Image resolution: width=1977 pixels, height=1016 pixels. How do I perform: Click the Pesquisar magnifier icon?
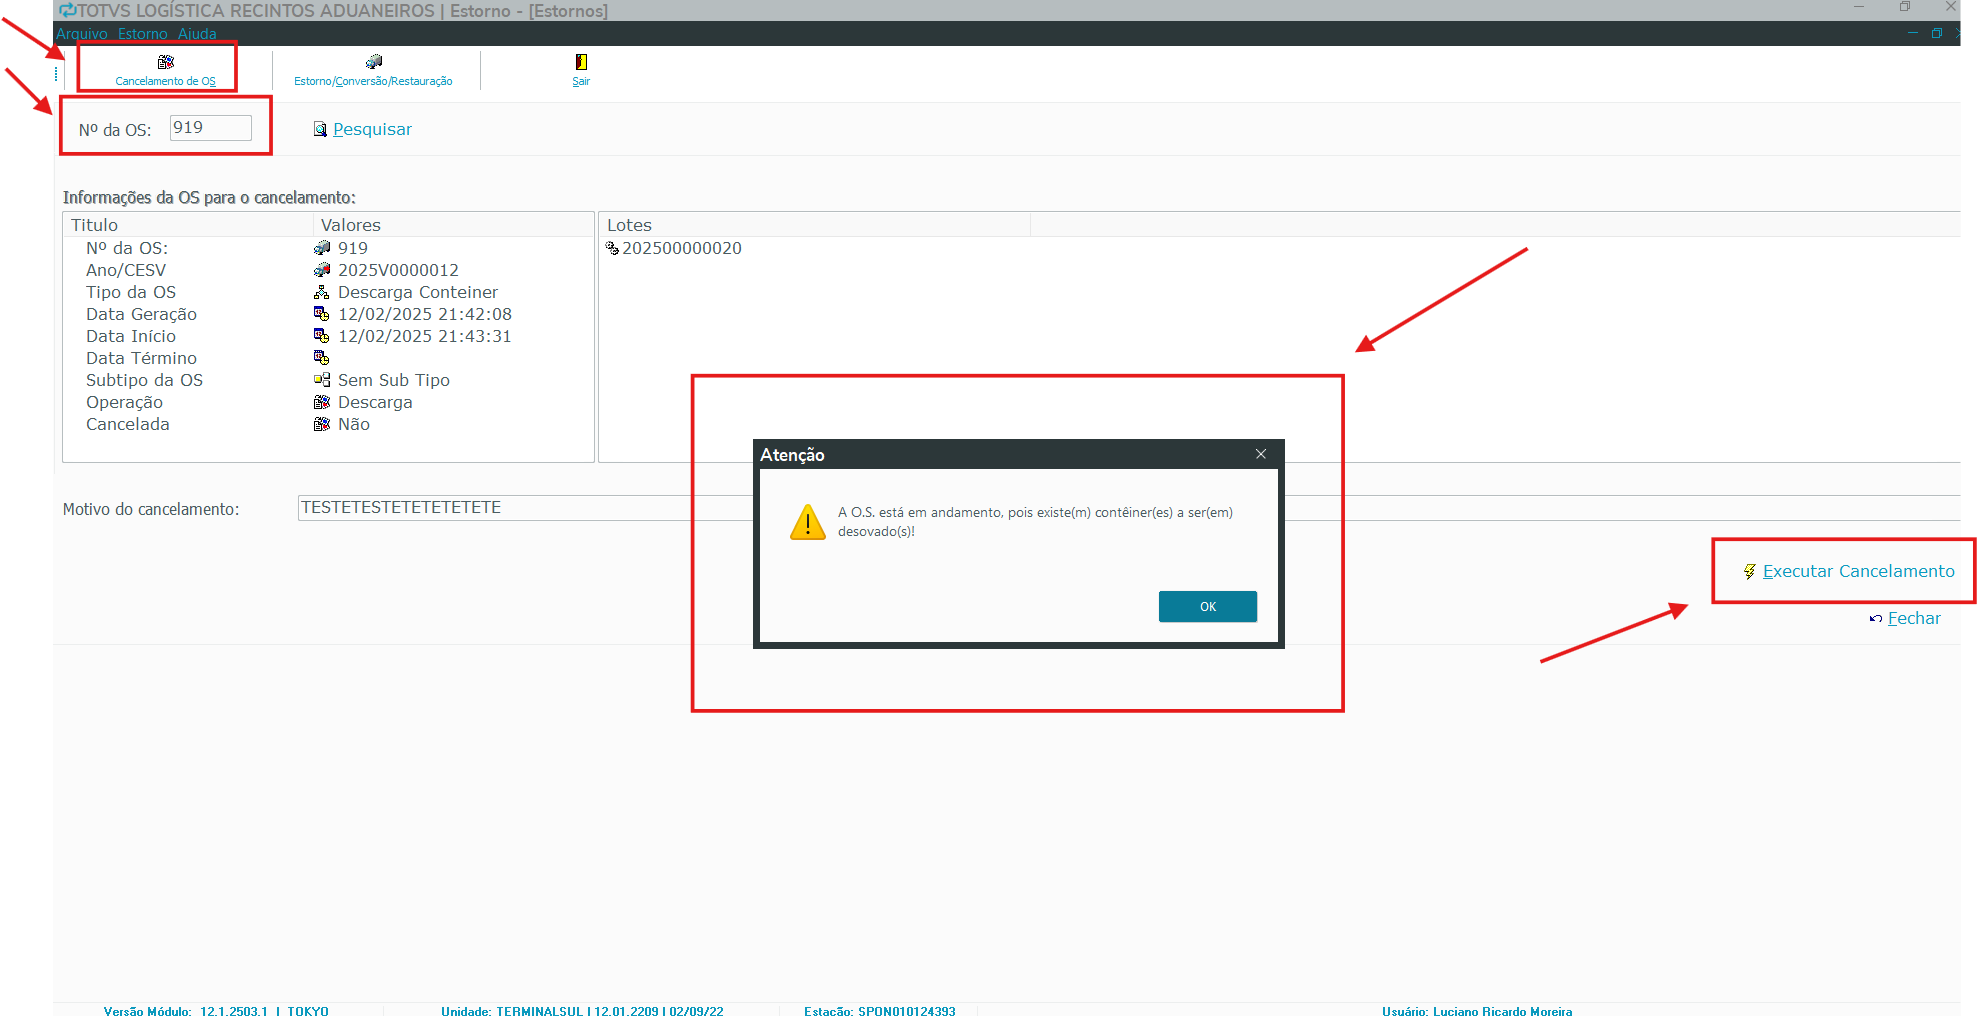click(x=320, y=129)
